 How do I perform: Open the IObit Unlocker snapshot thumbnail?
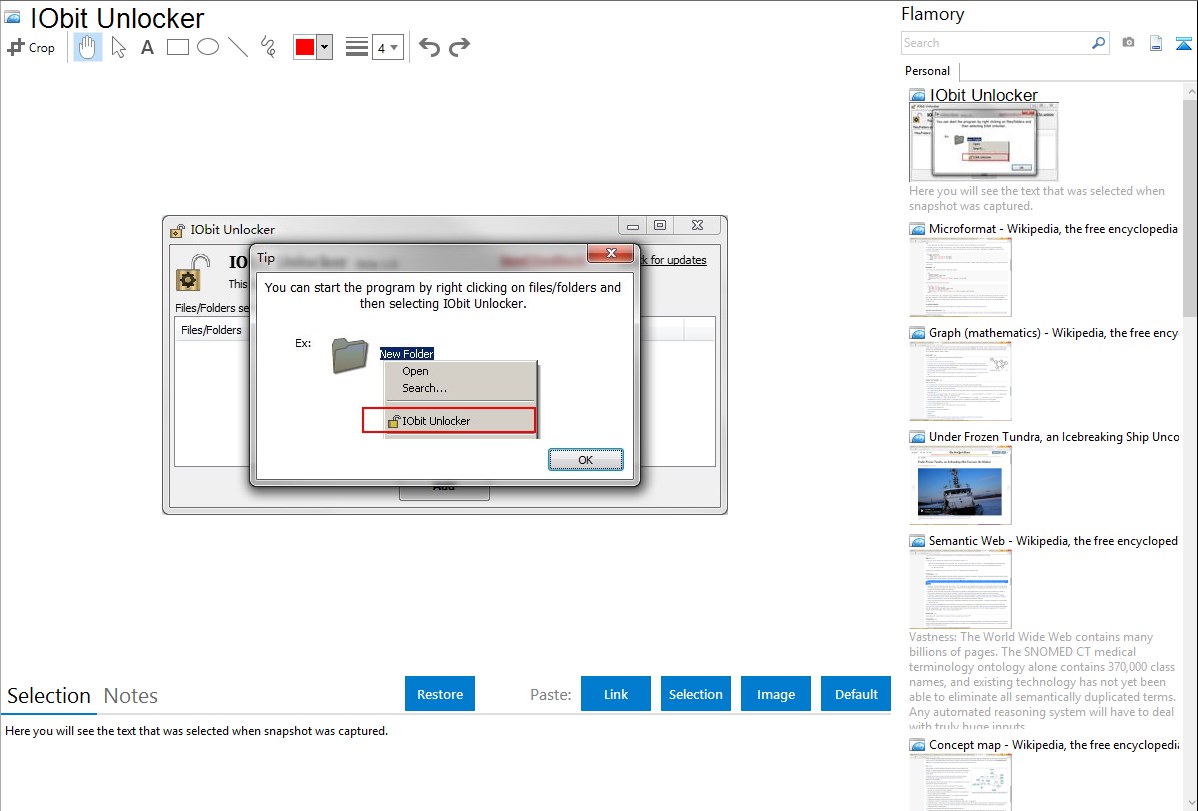pos(983,142)
